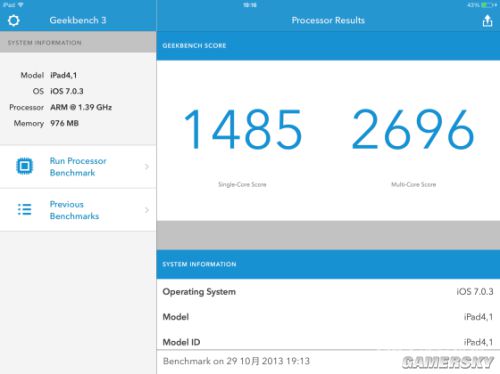The height and width of the screenshot is (374, 500).
Task: Click the processor chip icon
Action: pos(24,166)
